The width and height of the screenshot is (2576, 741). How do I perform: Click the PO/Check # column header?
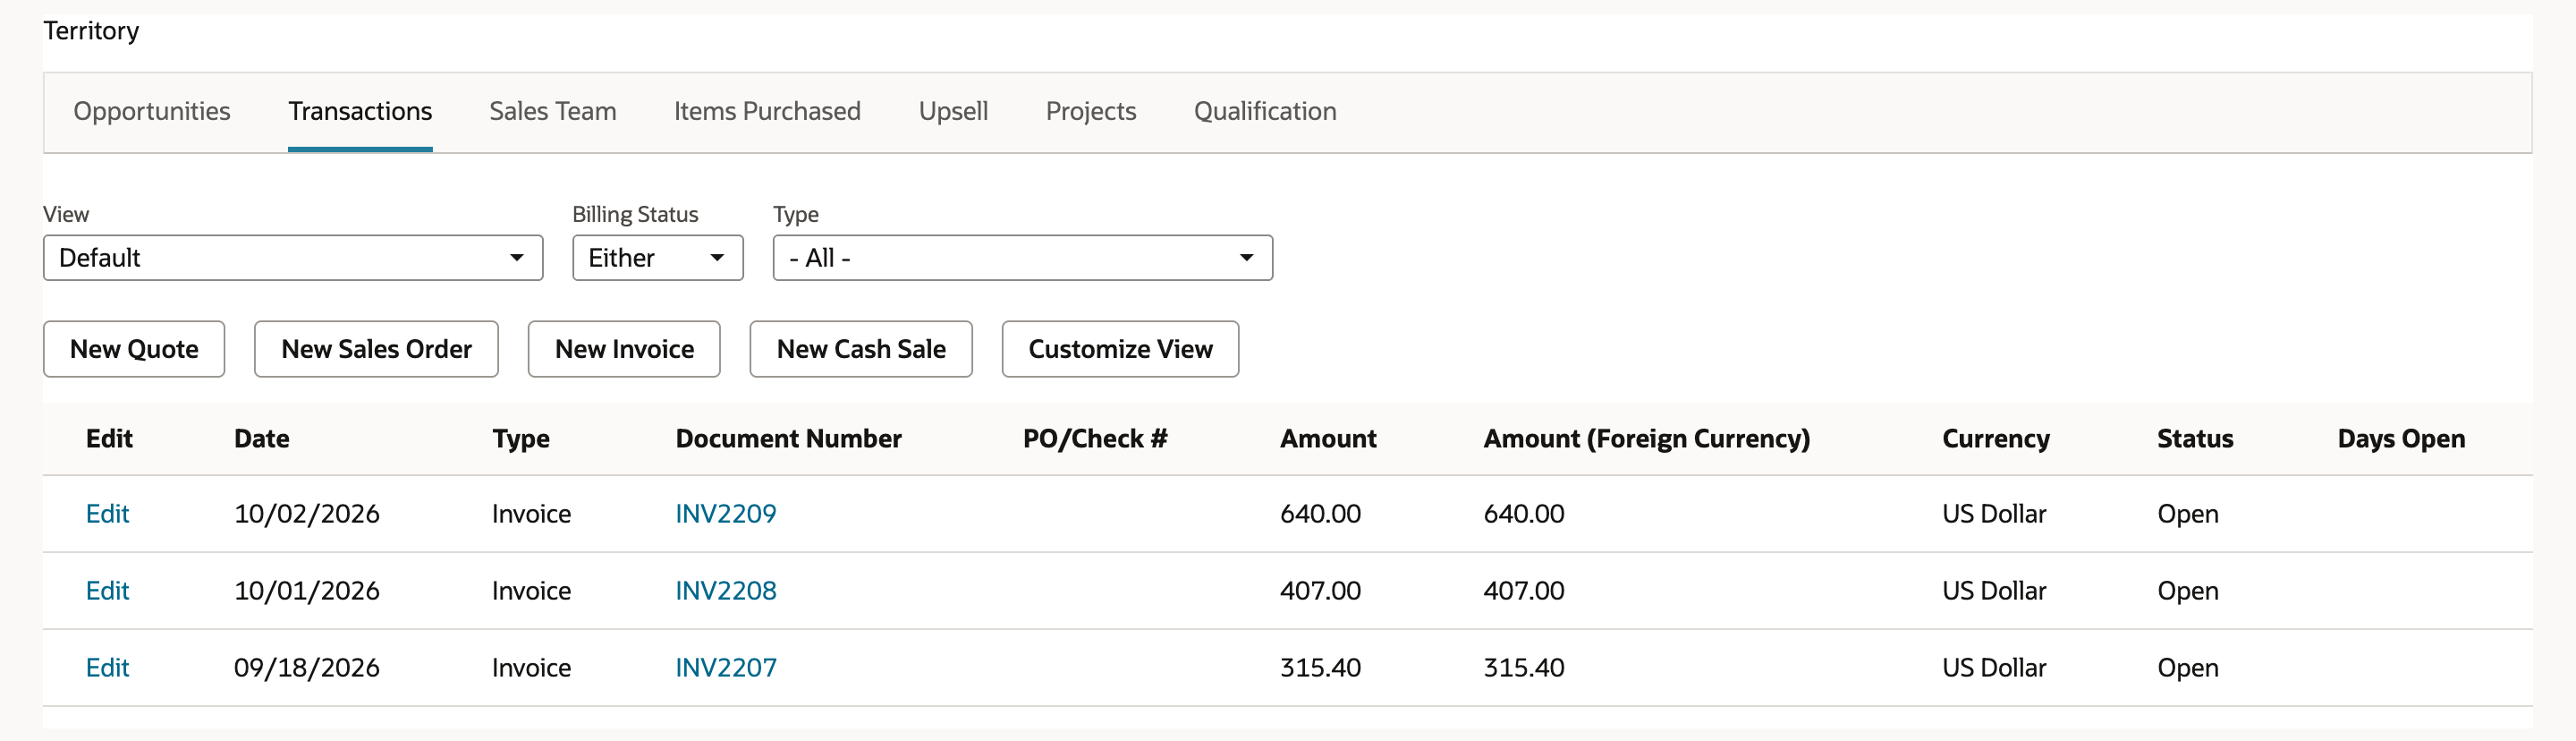tap(1095, 439)
